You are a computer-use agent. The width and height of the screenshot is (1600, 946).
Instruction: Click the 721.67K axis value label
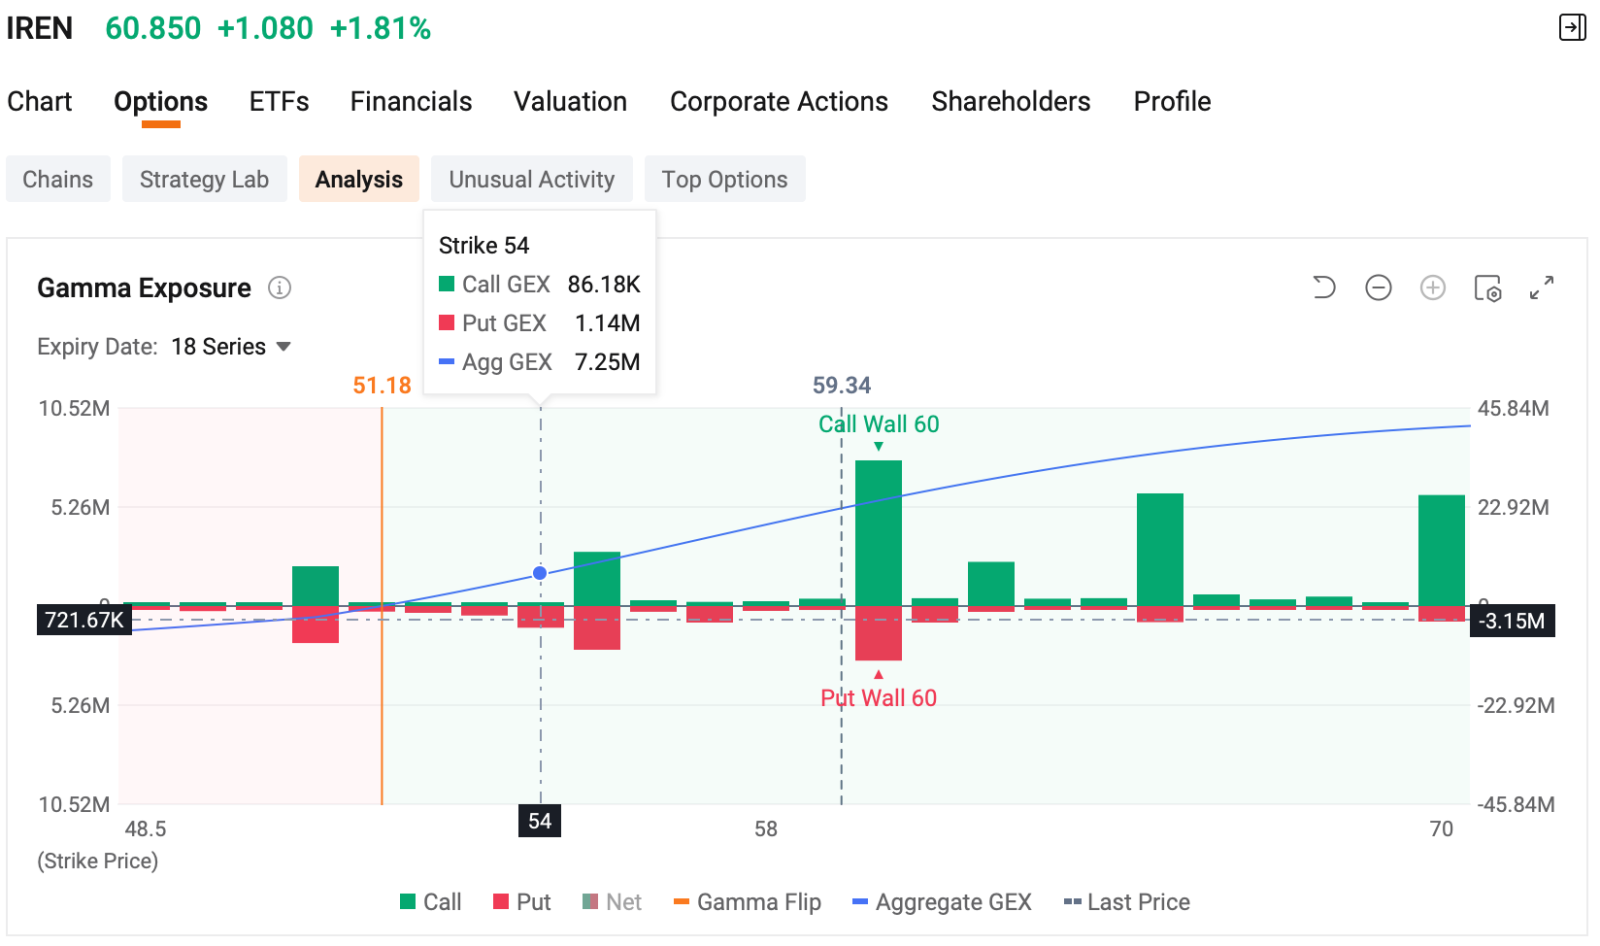click(84, 620)
